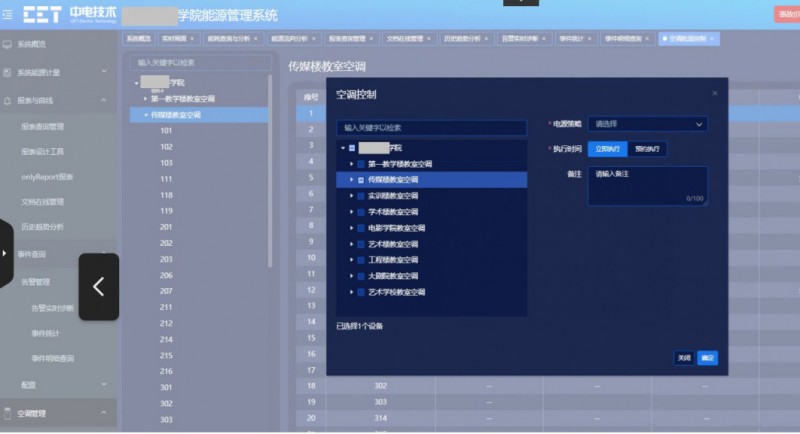Expand the 工程楼教室空调 node arrow
800x434 pixels.
tap(351, 260)
